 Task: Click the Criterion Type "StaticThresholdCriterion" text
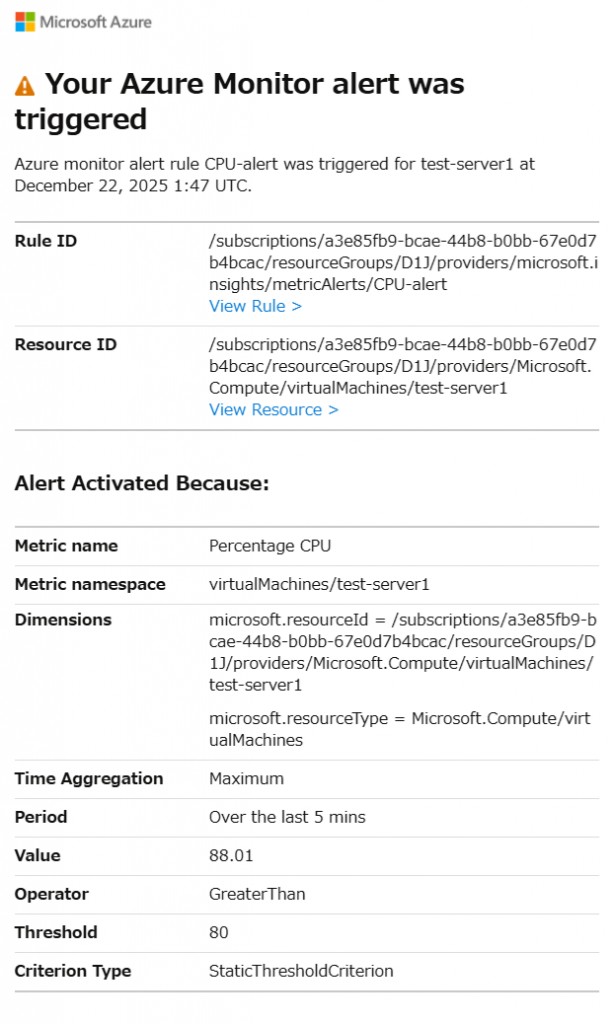[301, 971]
